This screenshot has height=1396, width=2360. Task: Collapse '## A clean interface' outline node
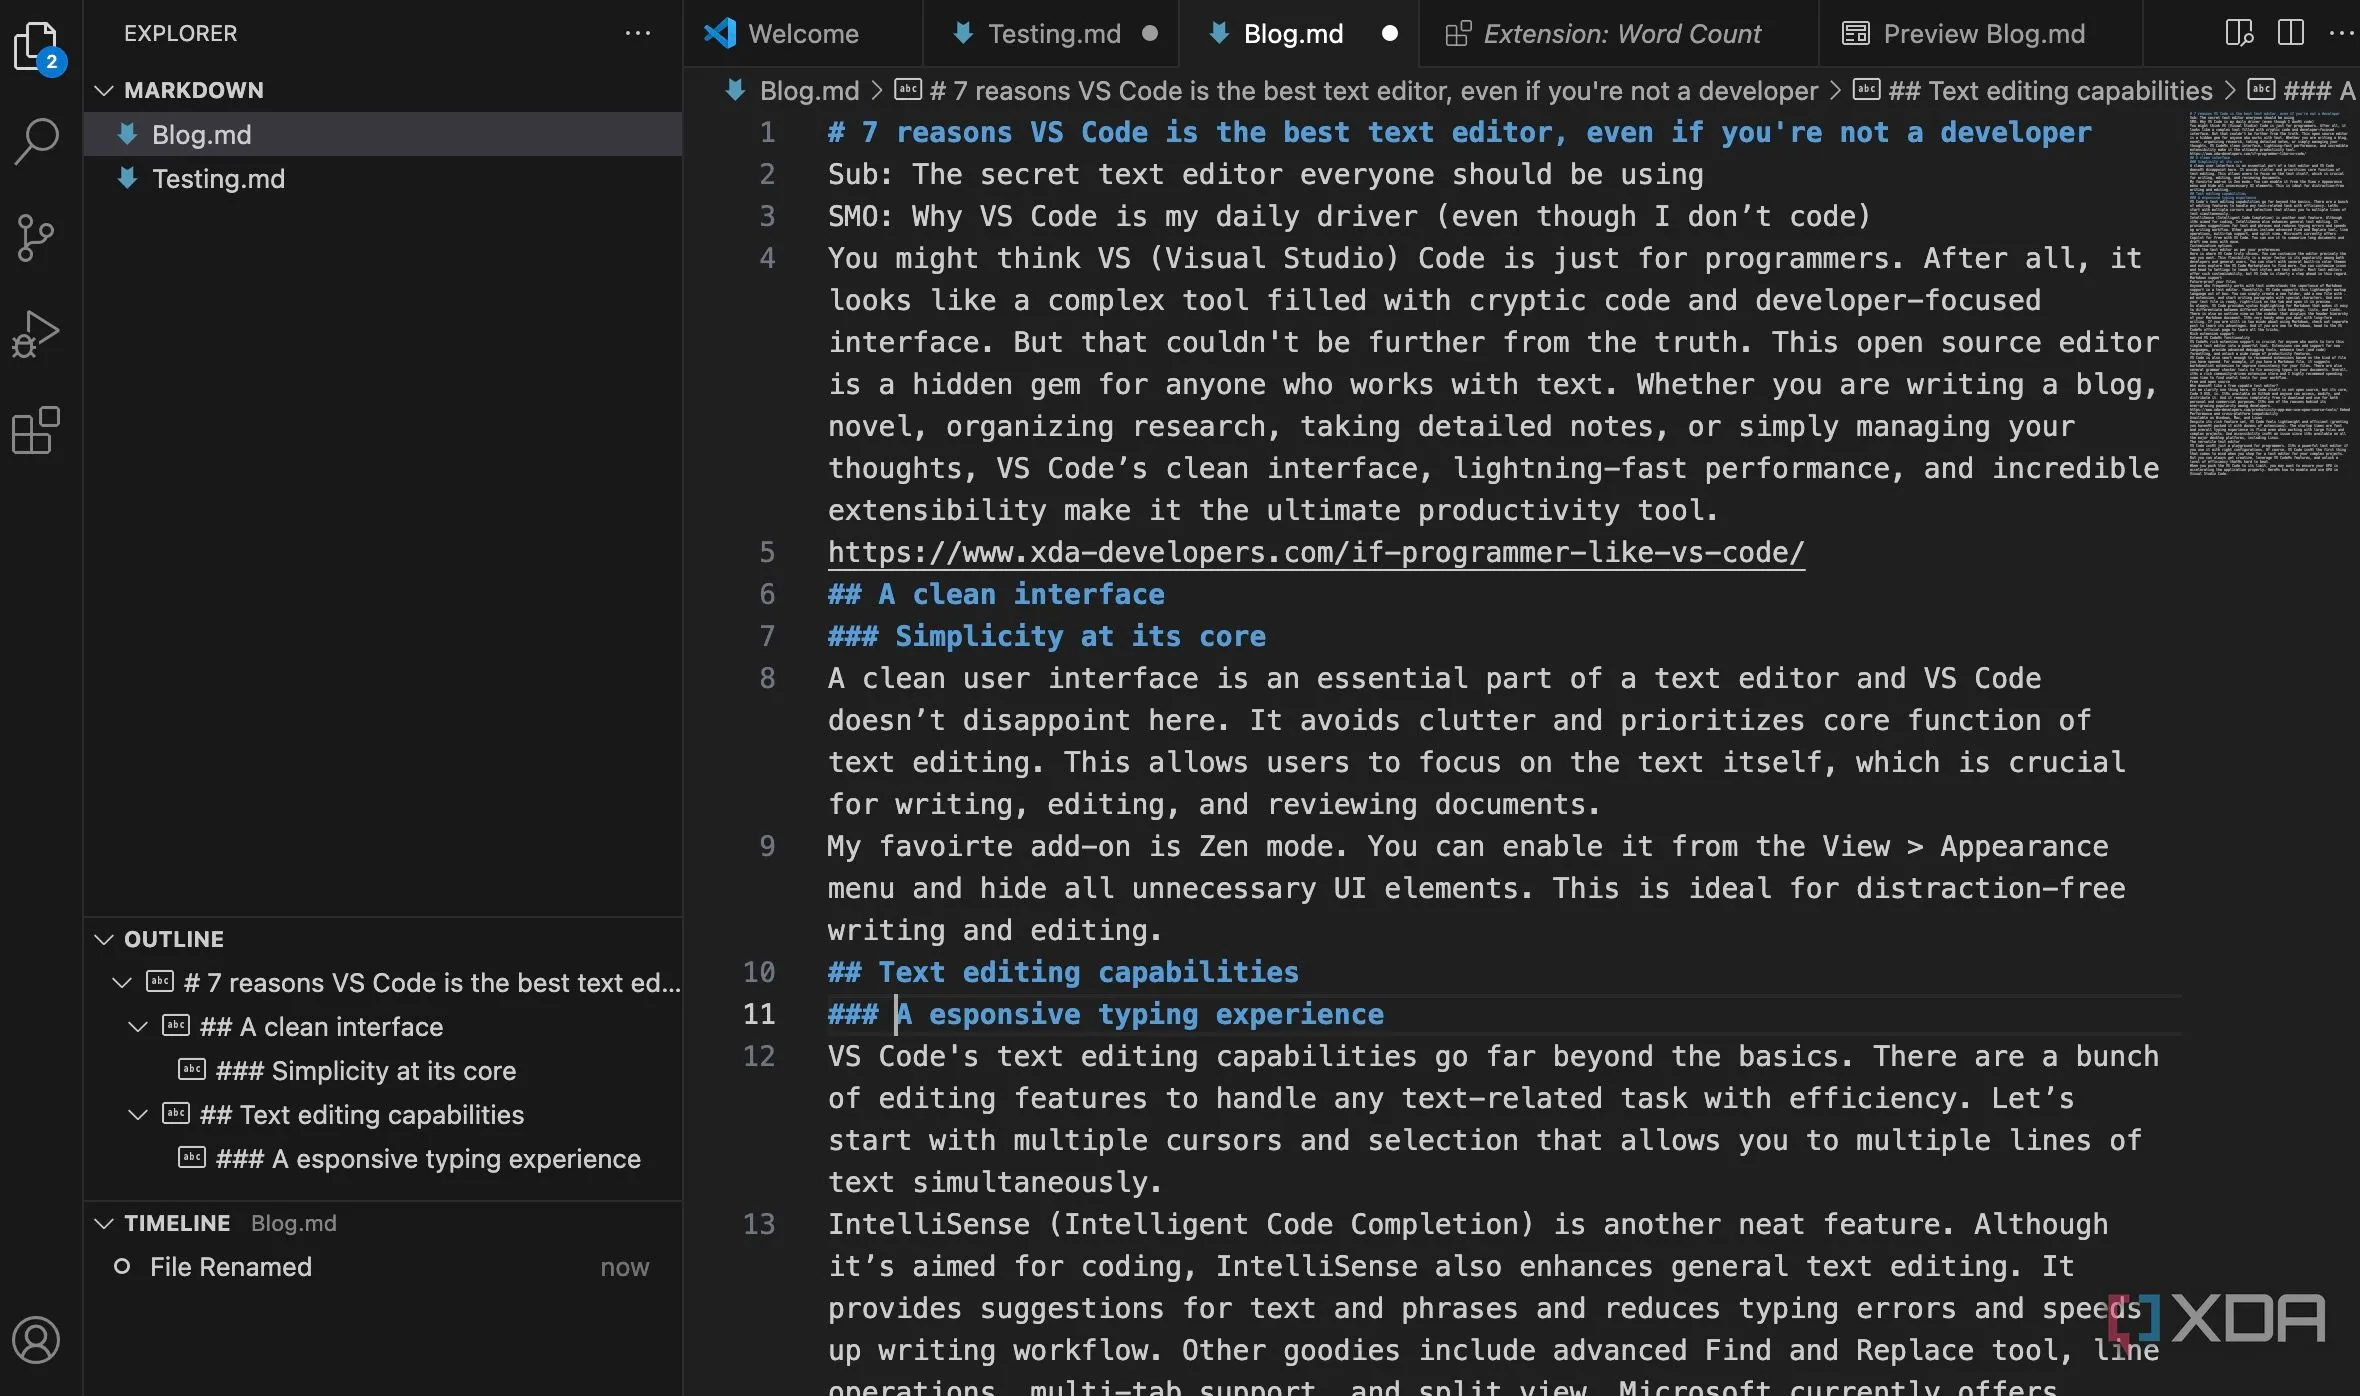[138, 1027]
